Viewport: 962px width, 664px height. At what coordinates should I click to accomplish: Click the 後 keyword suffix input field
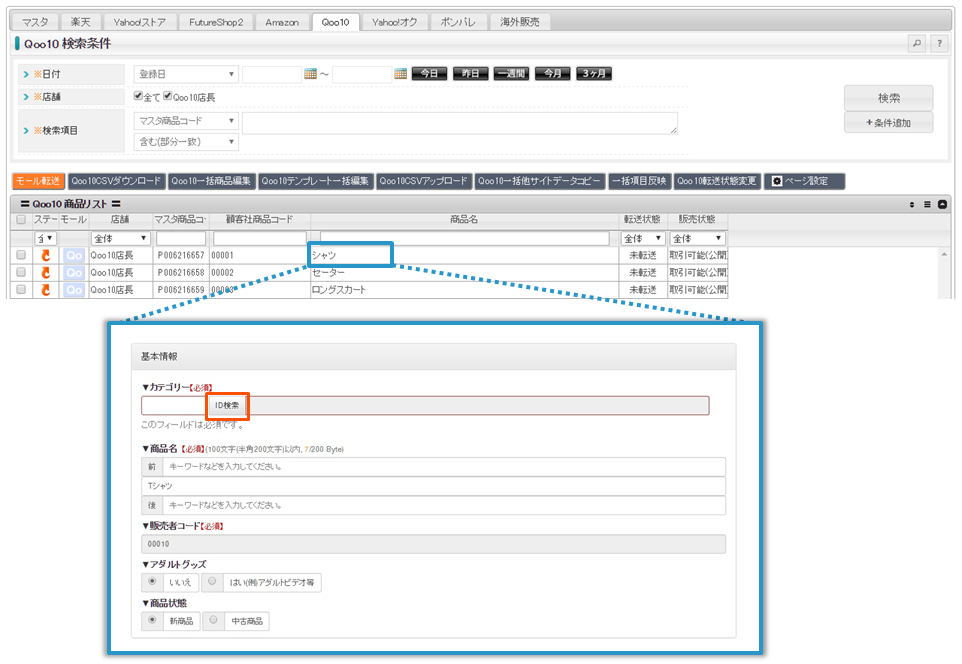(x=444, y=505)
